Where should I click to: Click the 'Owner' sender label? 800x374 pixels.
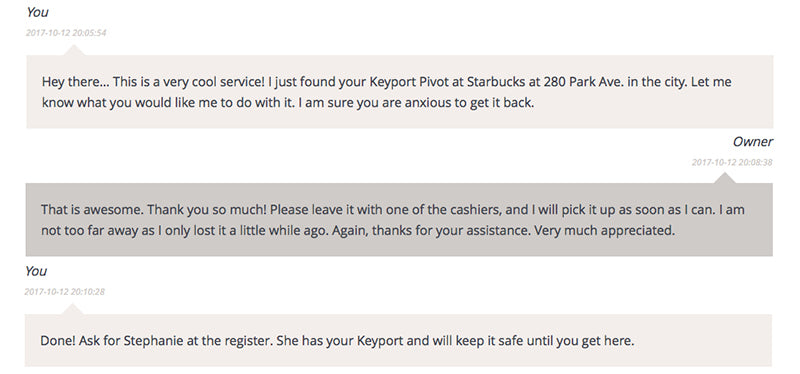coord(753,142)
